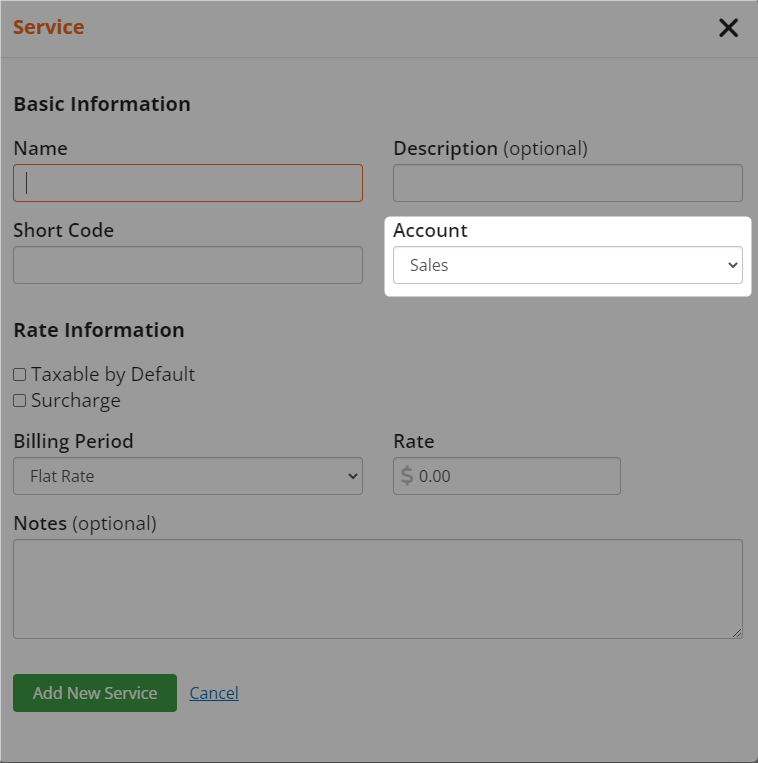
Task: Click the Surcharge label text
Action: point(76,400)
